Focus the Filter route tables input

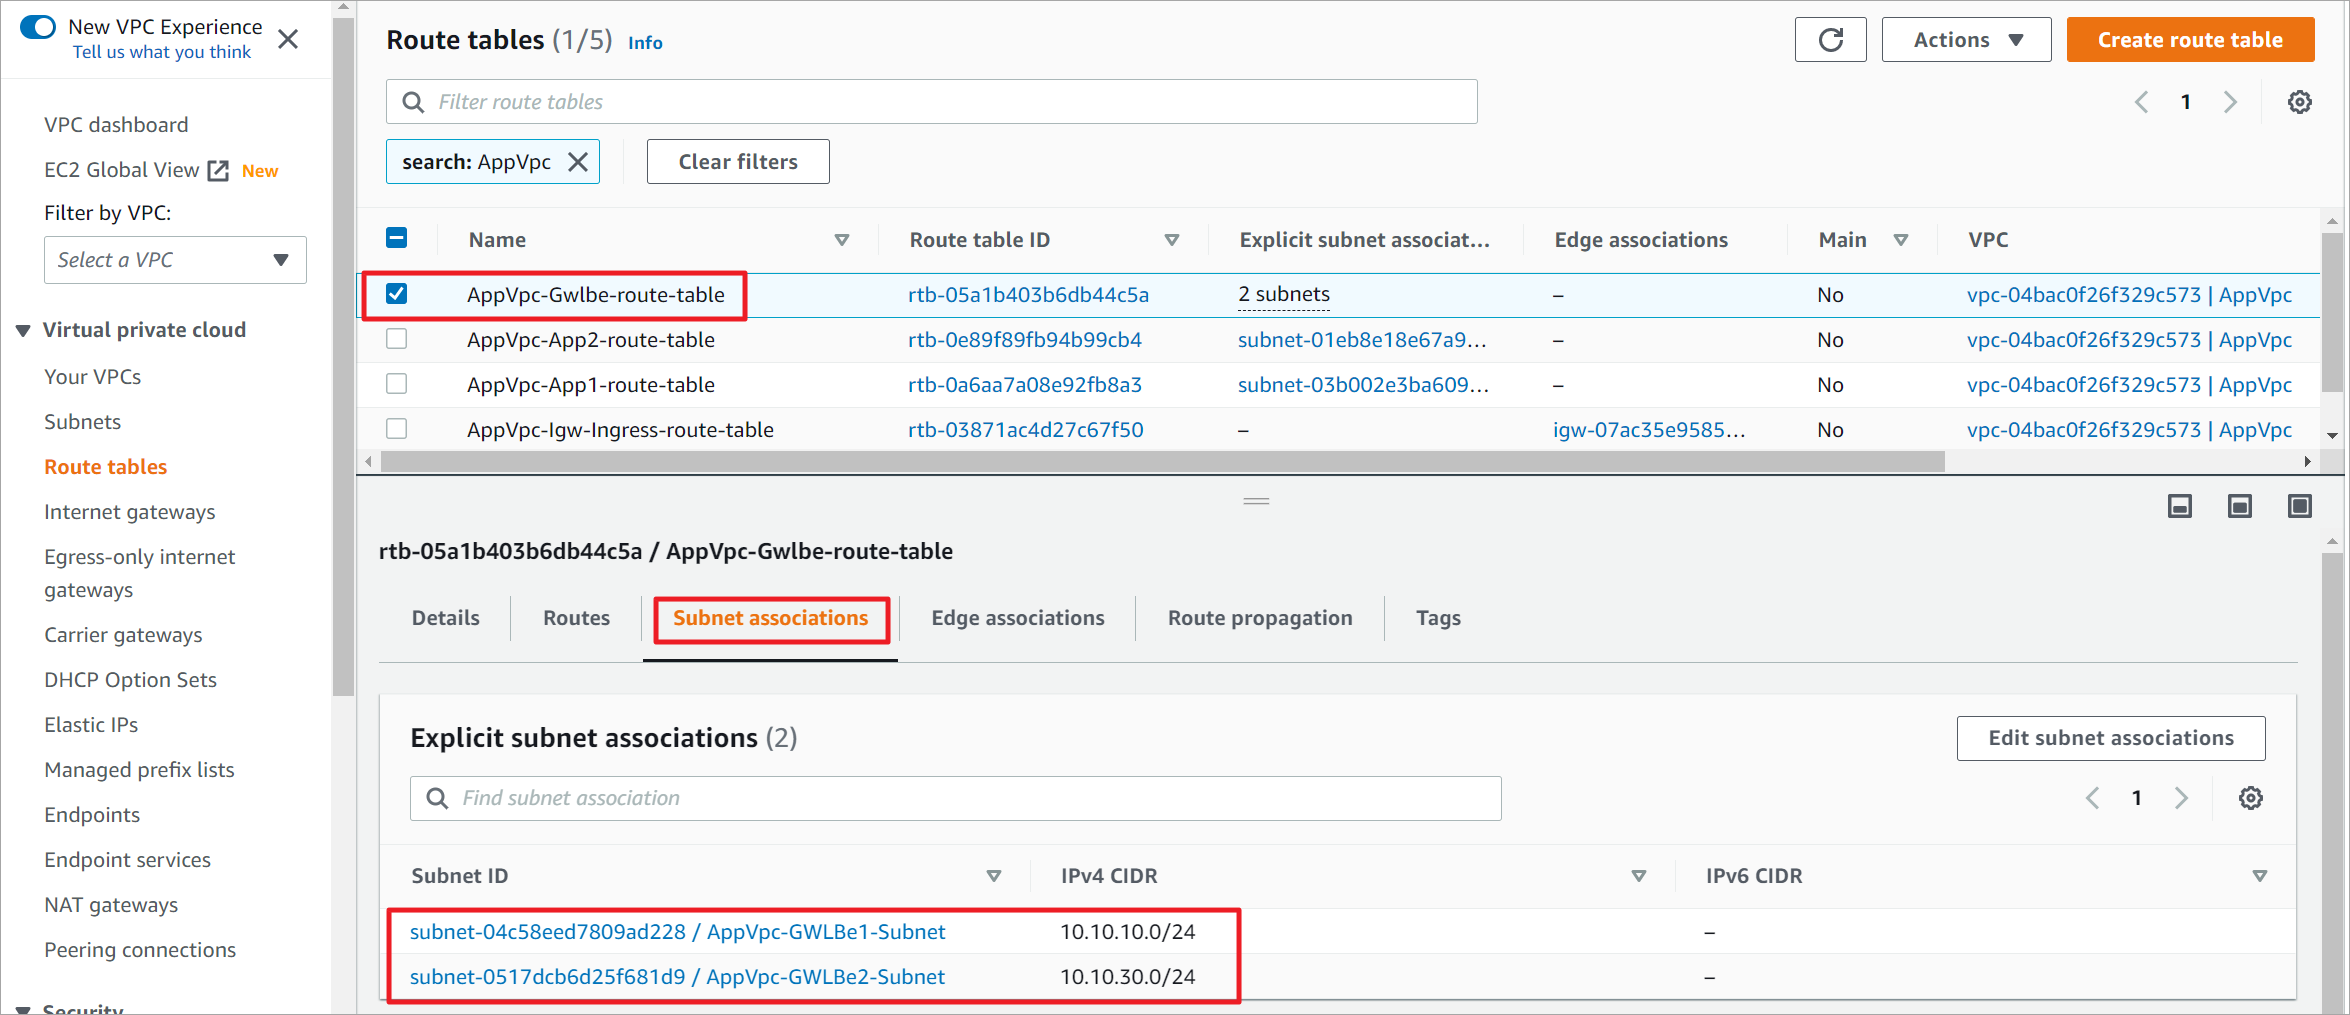932,102
